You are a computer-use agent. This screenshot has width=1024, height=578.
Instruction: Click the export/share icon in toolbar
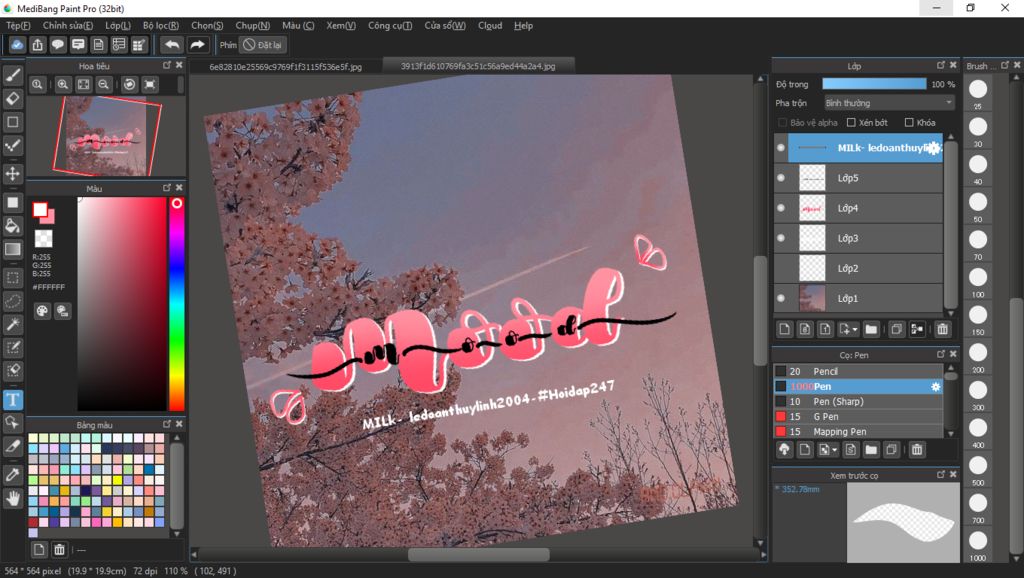click(38, 44)
